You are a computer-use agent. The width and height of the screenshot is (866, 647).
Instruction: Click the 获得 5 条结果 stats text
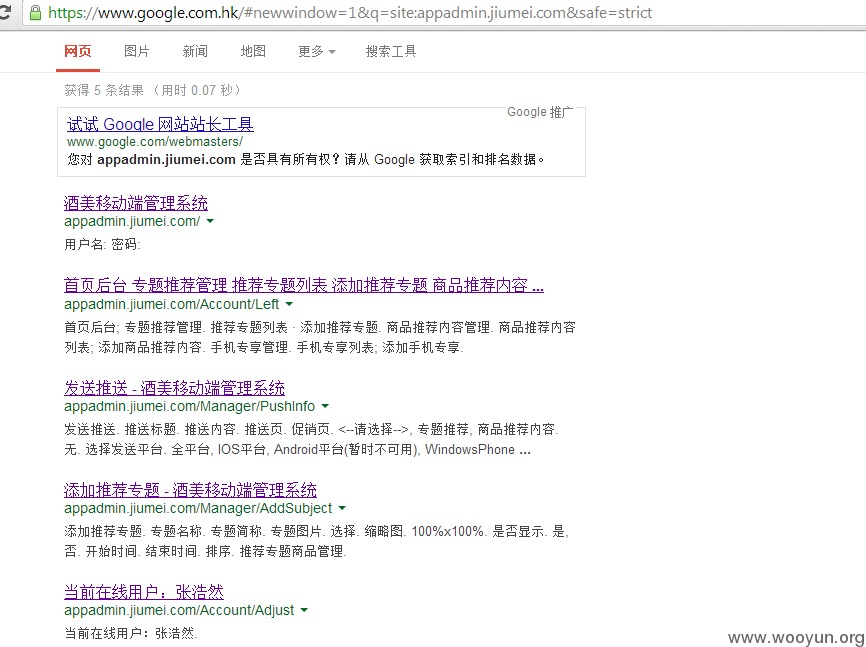pos(153,90)
